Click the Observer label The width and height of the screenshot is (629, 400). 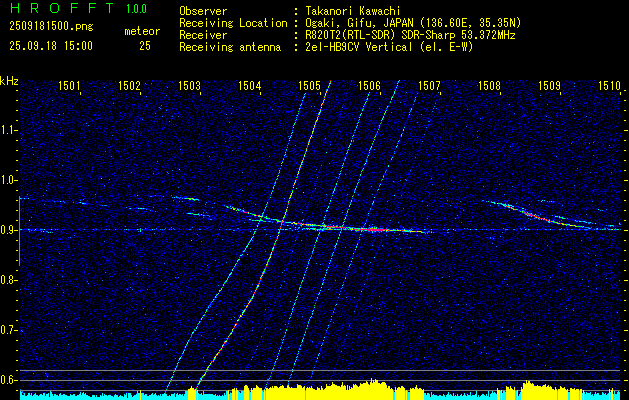203,11
